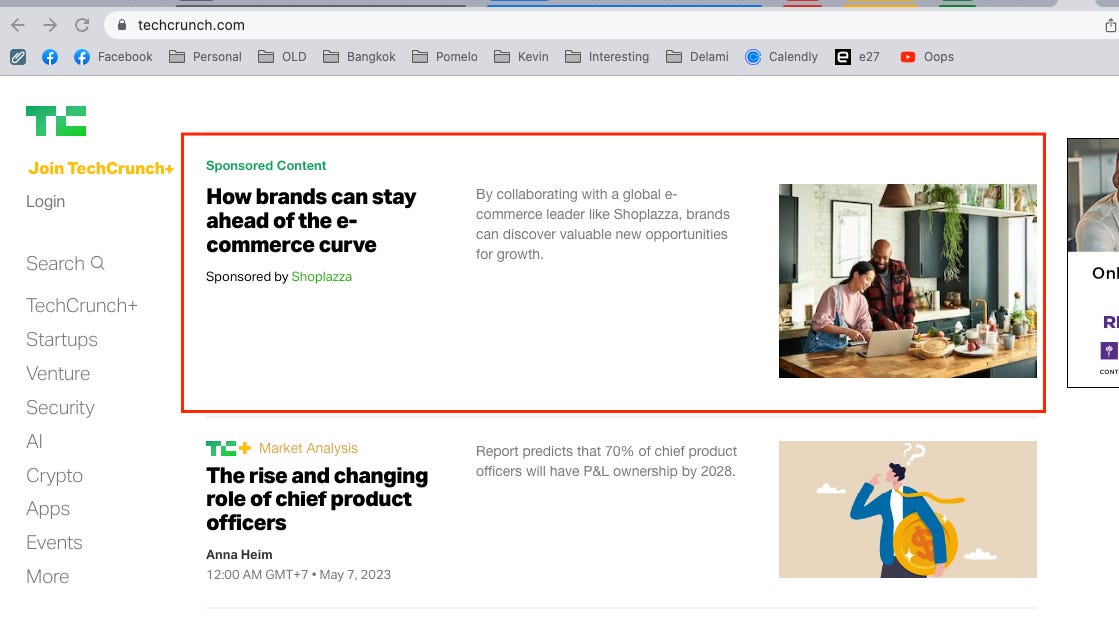Reload the page with refresh icon
Image resolution: width=1119 pixels, height=619 pixels.
point(82,25)
